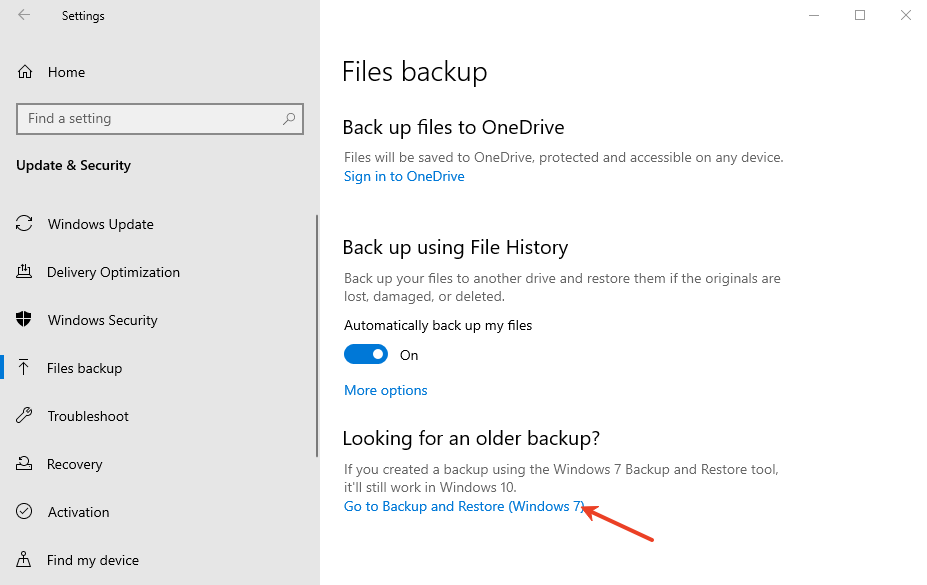
Task: Click the Settings label in the title bar
Action: coord(83,15)
